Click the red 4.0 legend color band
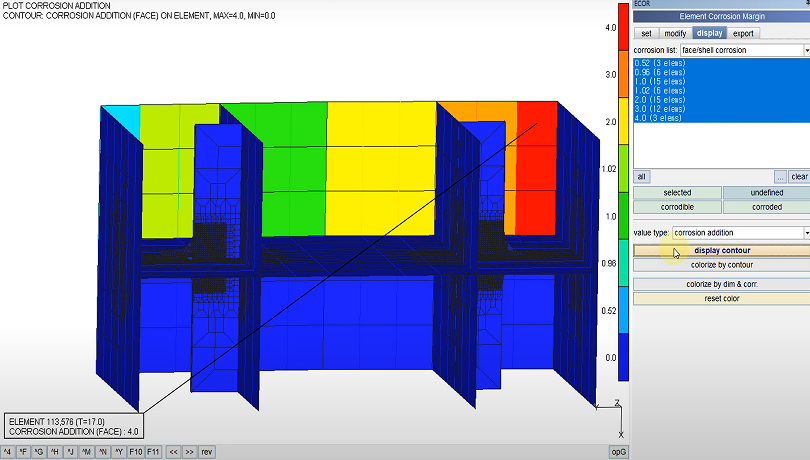This screenshot has height=460, width=810. [x=624, y=27]
